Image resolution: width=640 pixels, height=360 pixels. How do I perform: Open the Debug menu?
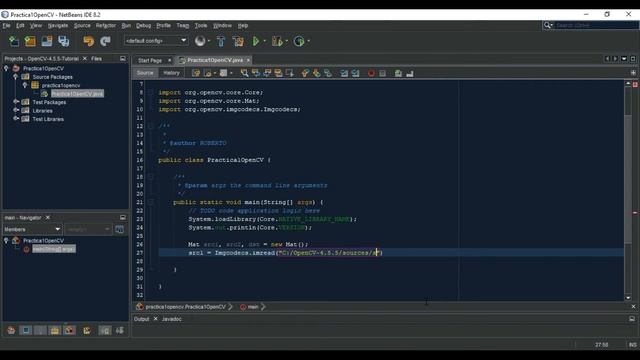pyautogui.click(x=143, y=25)
